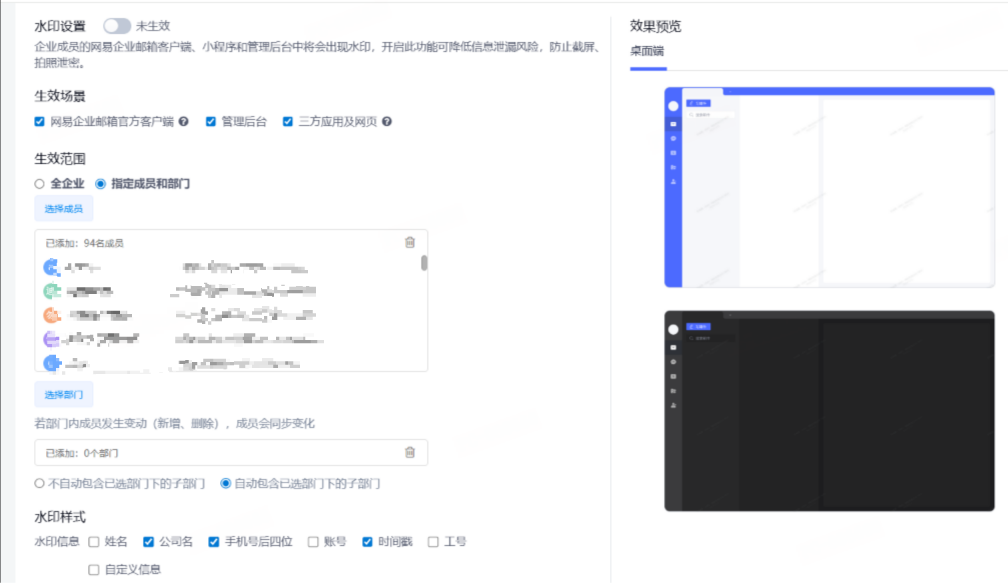Uncheck the 公司名 checkbox
1008x583 pixels.
click(148, 542)
